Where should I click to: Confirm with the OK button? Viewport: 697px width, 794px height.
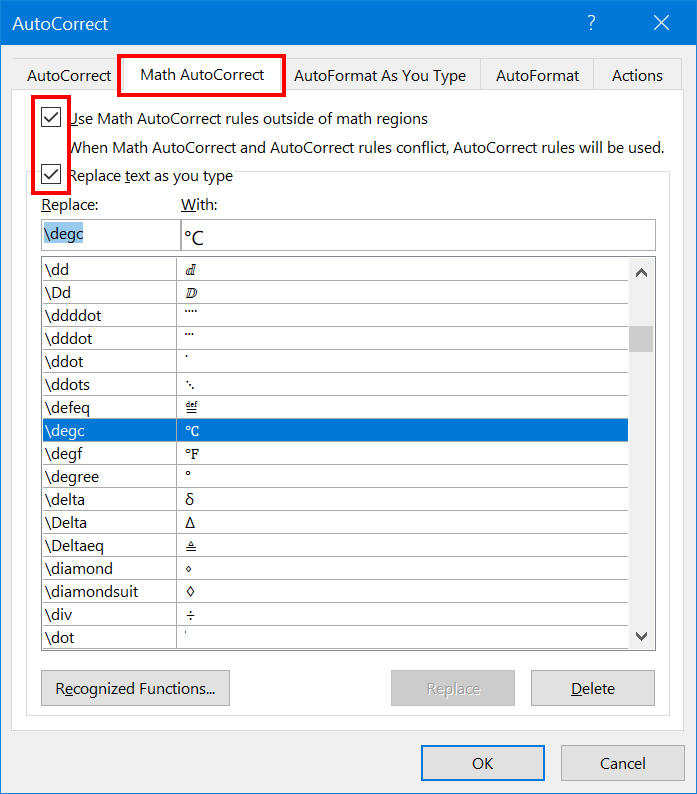pyautogui.click(x=482, y=763)
